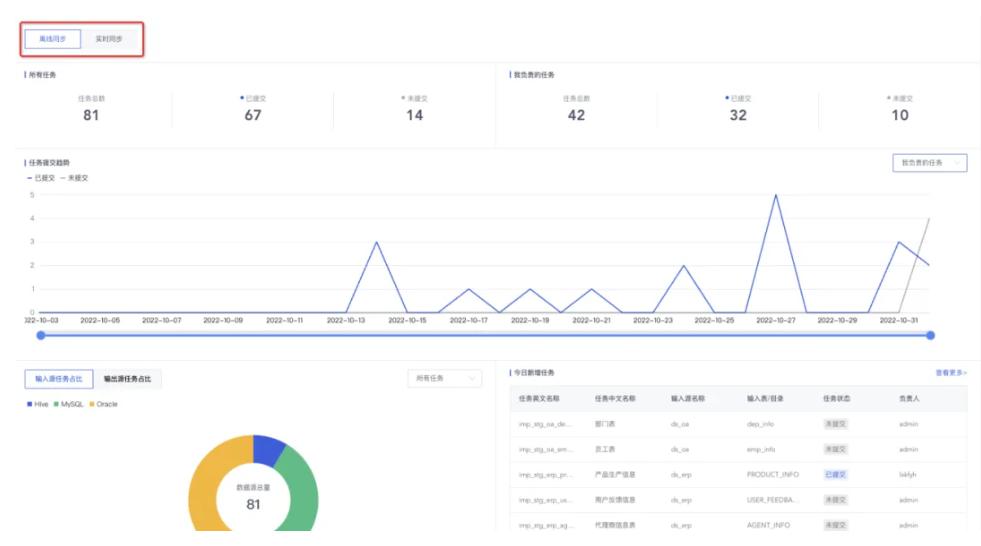The height and width of the screenshot is (546, 981).
Task: Switch to the 实时同步 tab
Action: pyautogui.click(x=108, y=39)
